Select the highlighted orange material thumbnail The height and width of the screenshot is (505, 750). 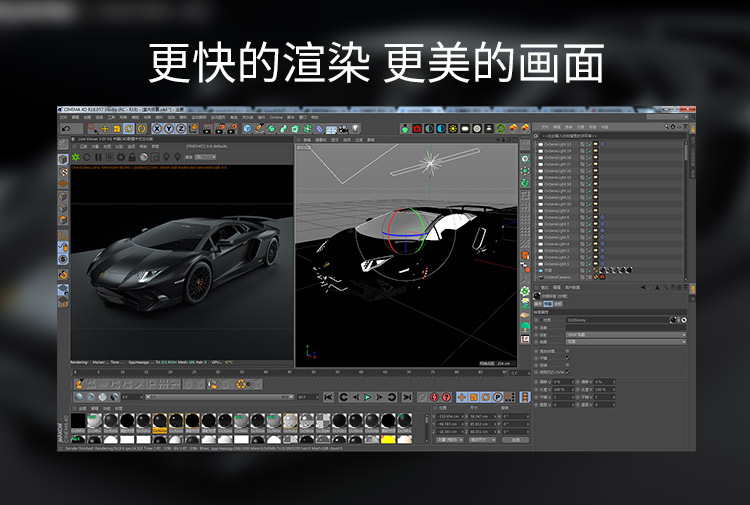(x=160, y=422)
